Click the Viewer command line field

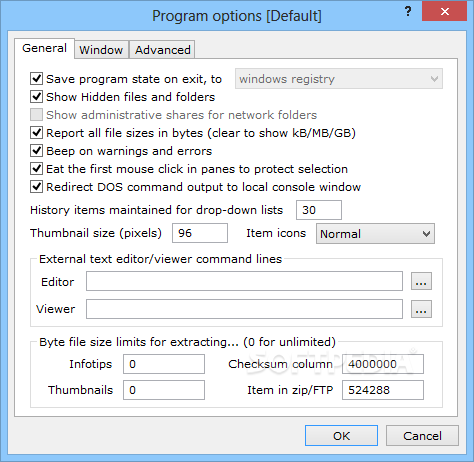[244, 309]
